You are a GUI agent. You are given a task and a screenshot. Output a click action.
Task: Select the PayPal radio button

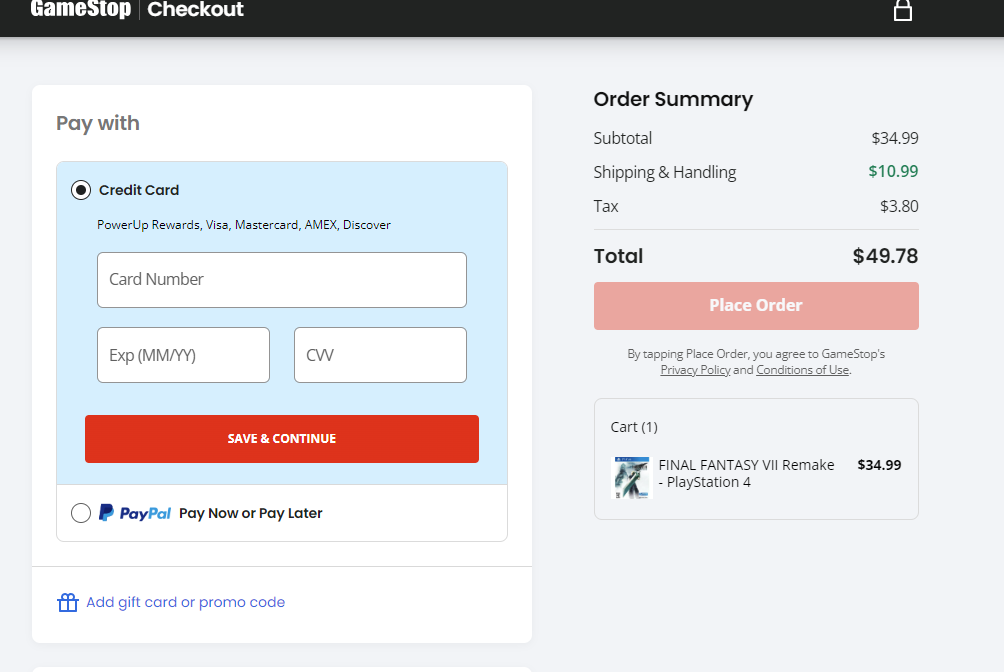81,513
